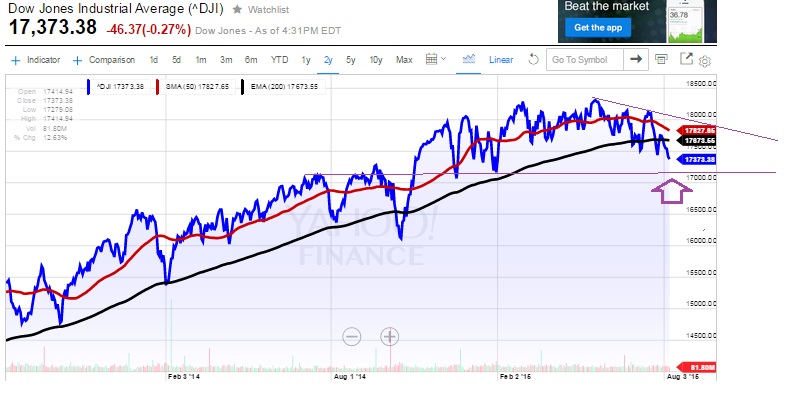Zoom out with the minus button
795x410 pixels.
(x=351, y=337)
